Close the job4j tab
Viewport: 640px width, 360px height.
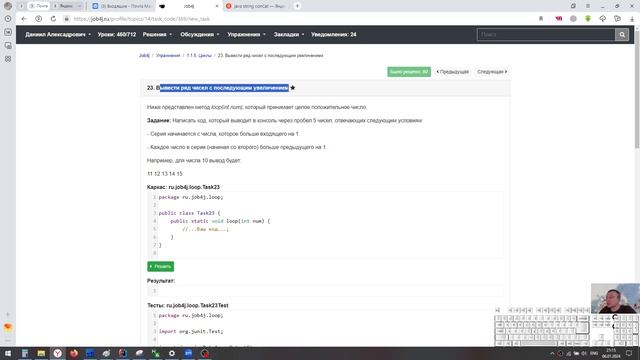click(x=216, y=6)
